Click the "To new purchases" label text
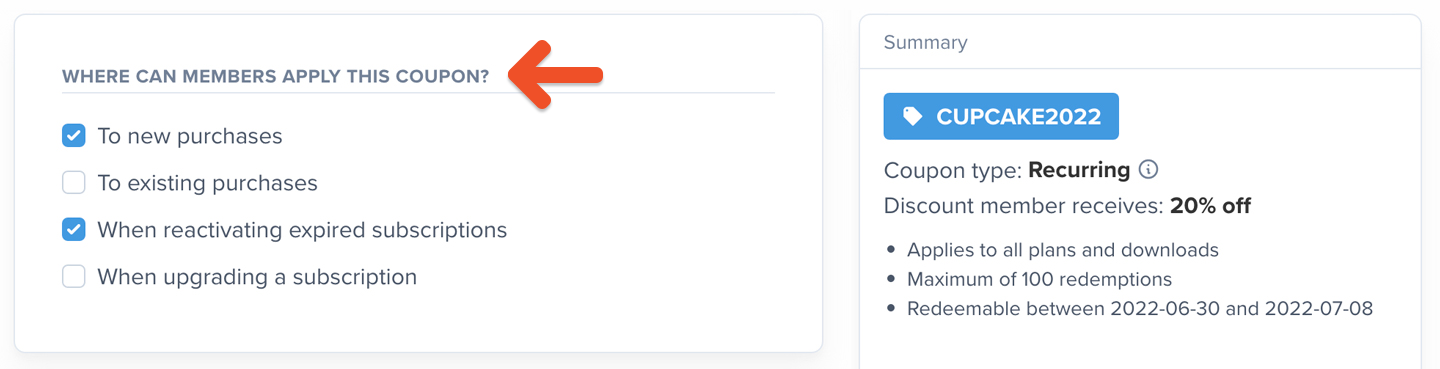 [x=190, y=136]
